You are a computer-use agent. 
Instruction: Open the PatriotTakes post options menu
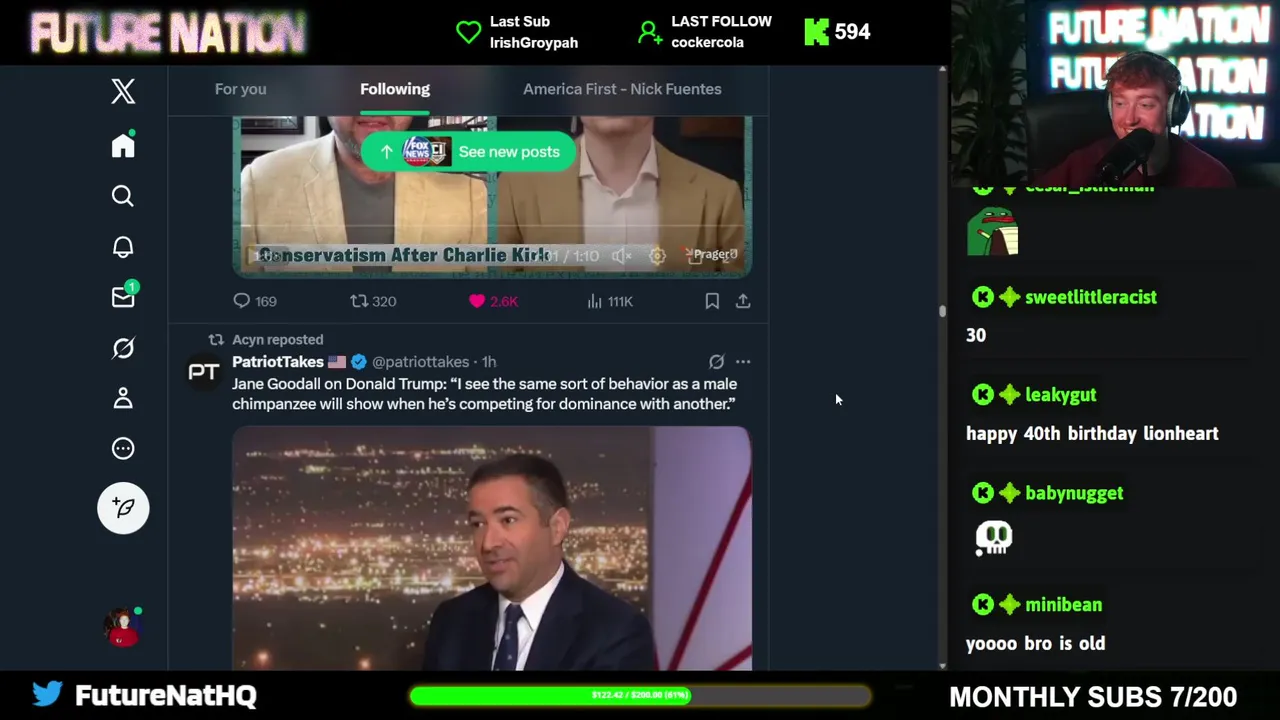click(743, 362)
